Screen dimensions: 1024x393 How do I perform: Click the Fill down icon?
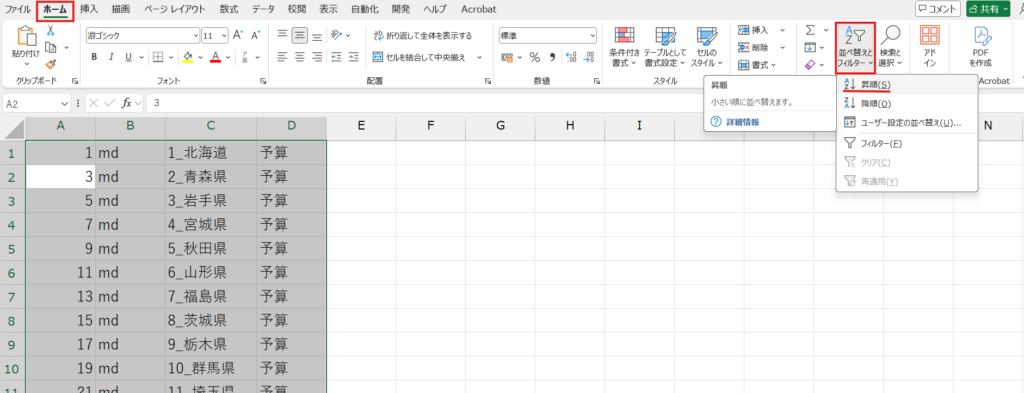click(x=810, y=47)
